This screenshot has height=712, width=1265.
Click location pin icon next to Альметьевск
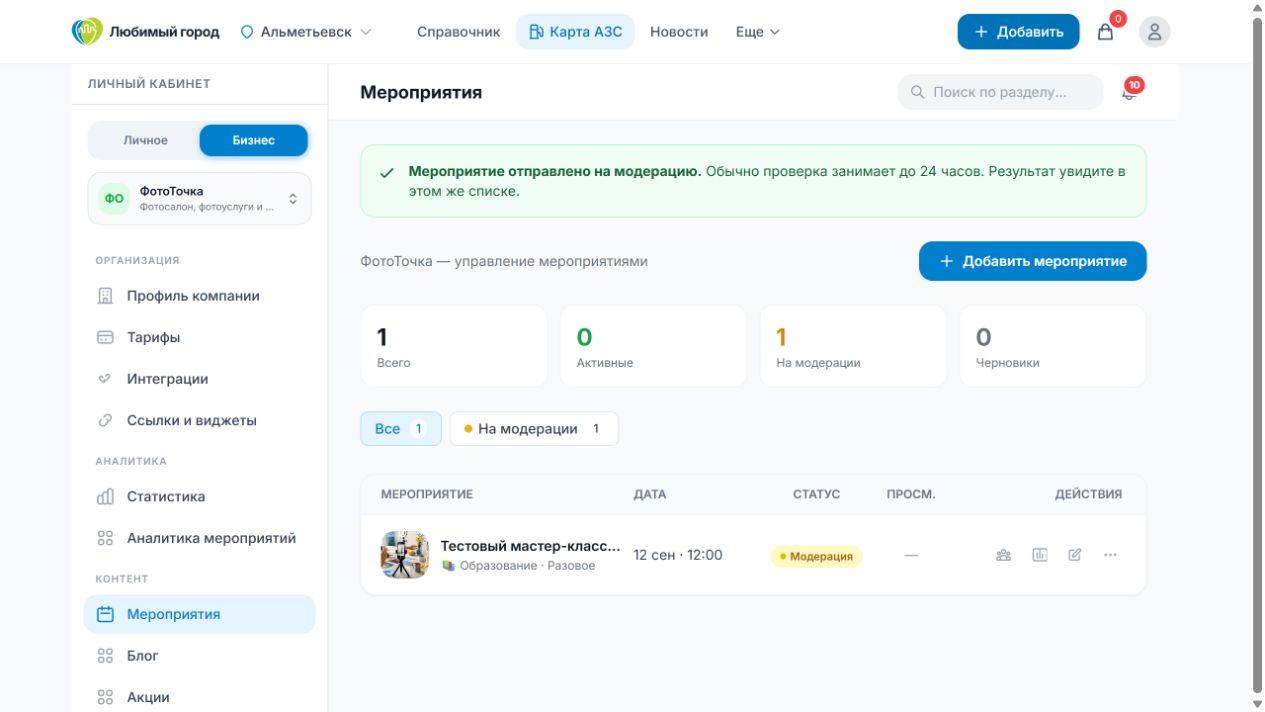[x=247, y=32]
